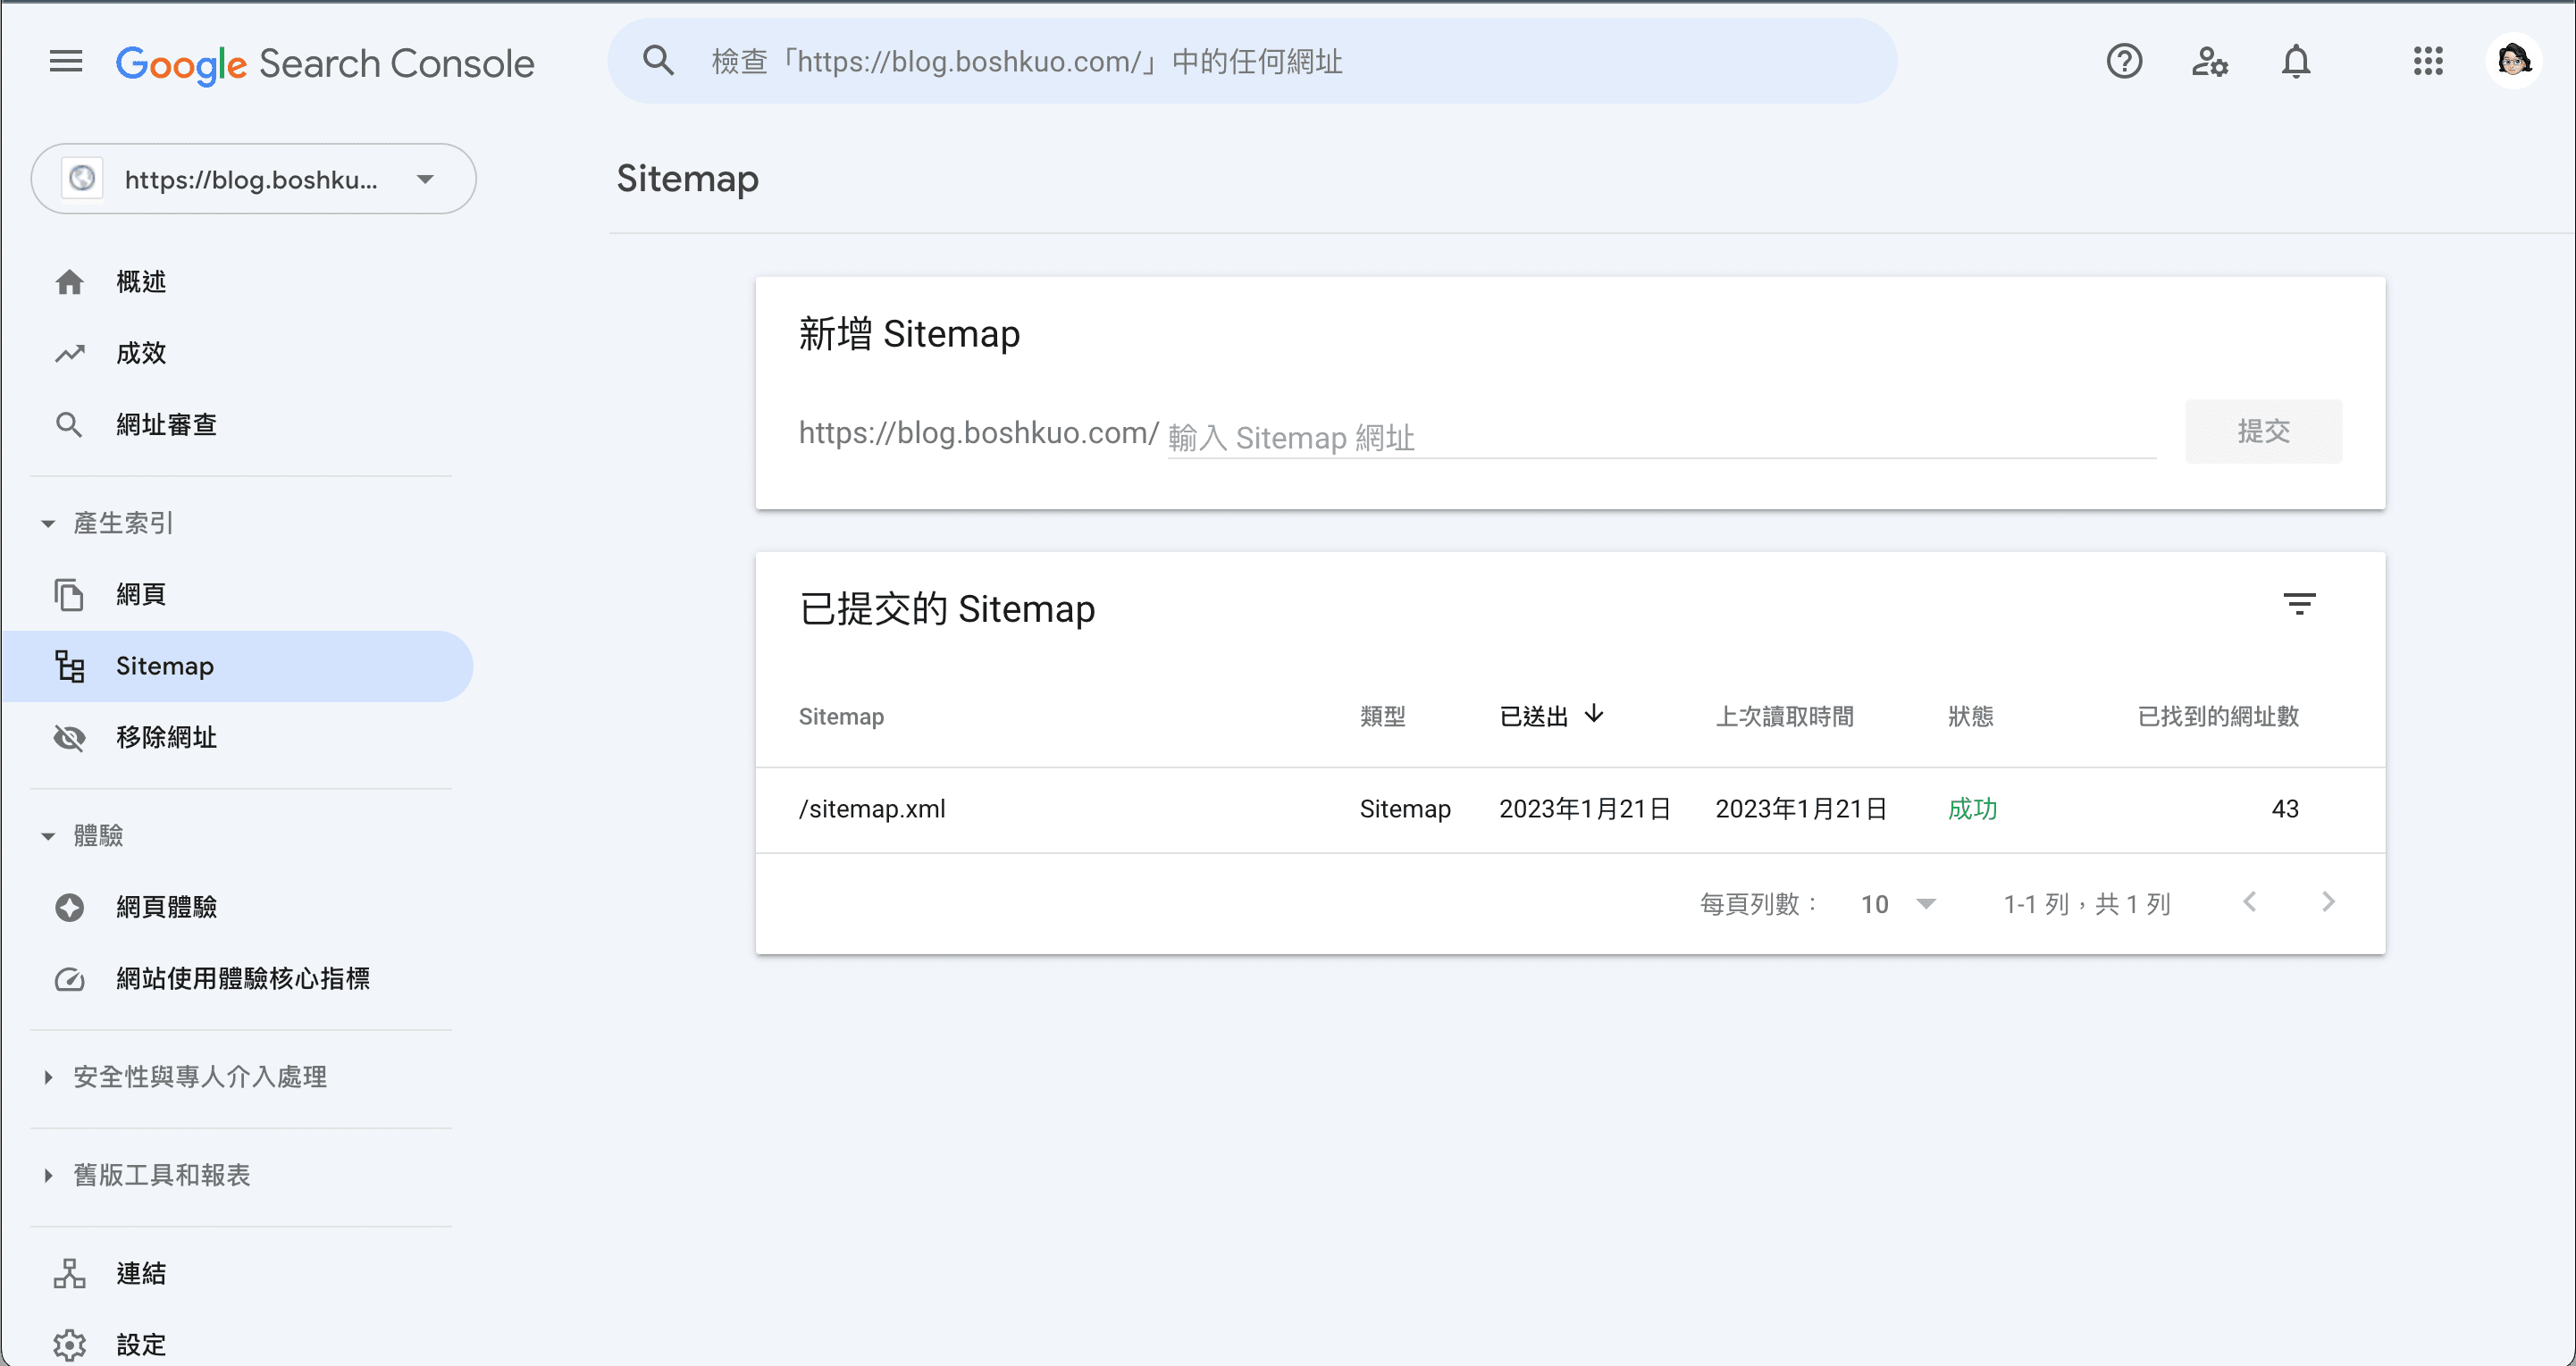
Task: Open the Google apps grid
Action: (2428, 62)
